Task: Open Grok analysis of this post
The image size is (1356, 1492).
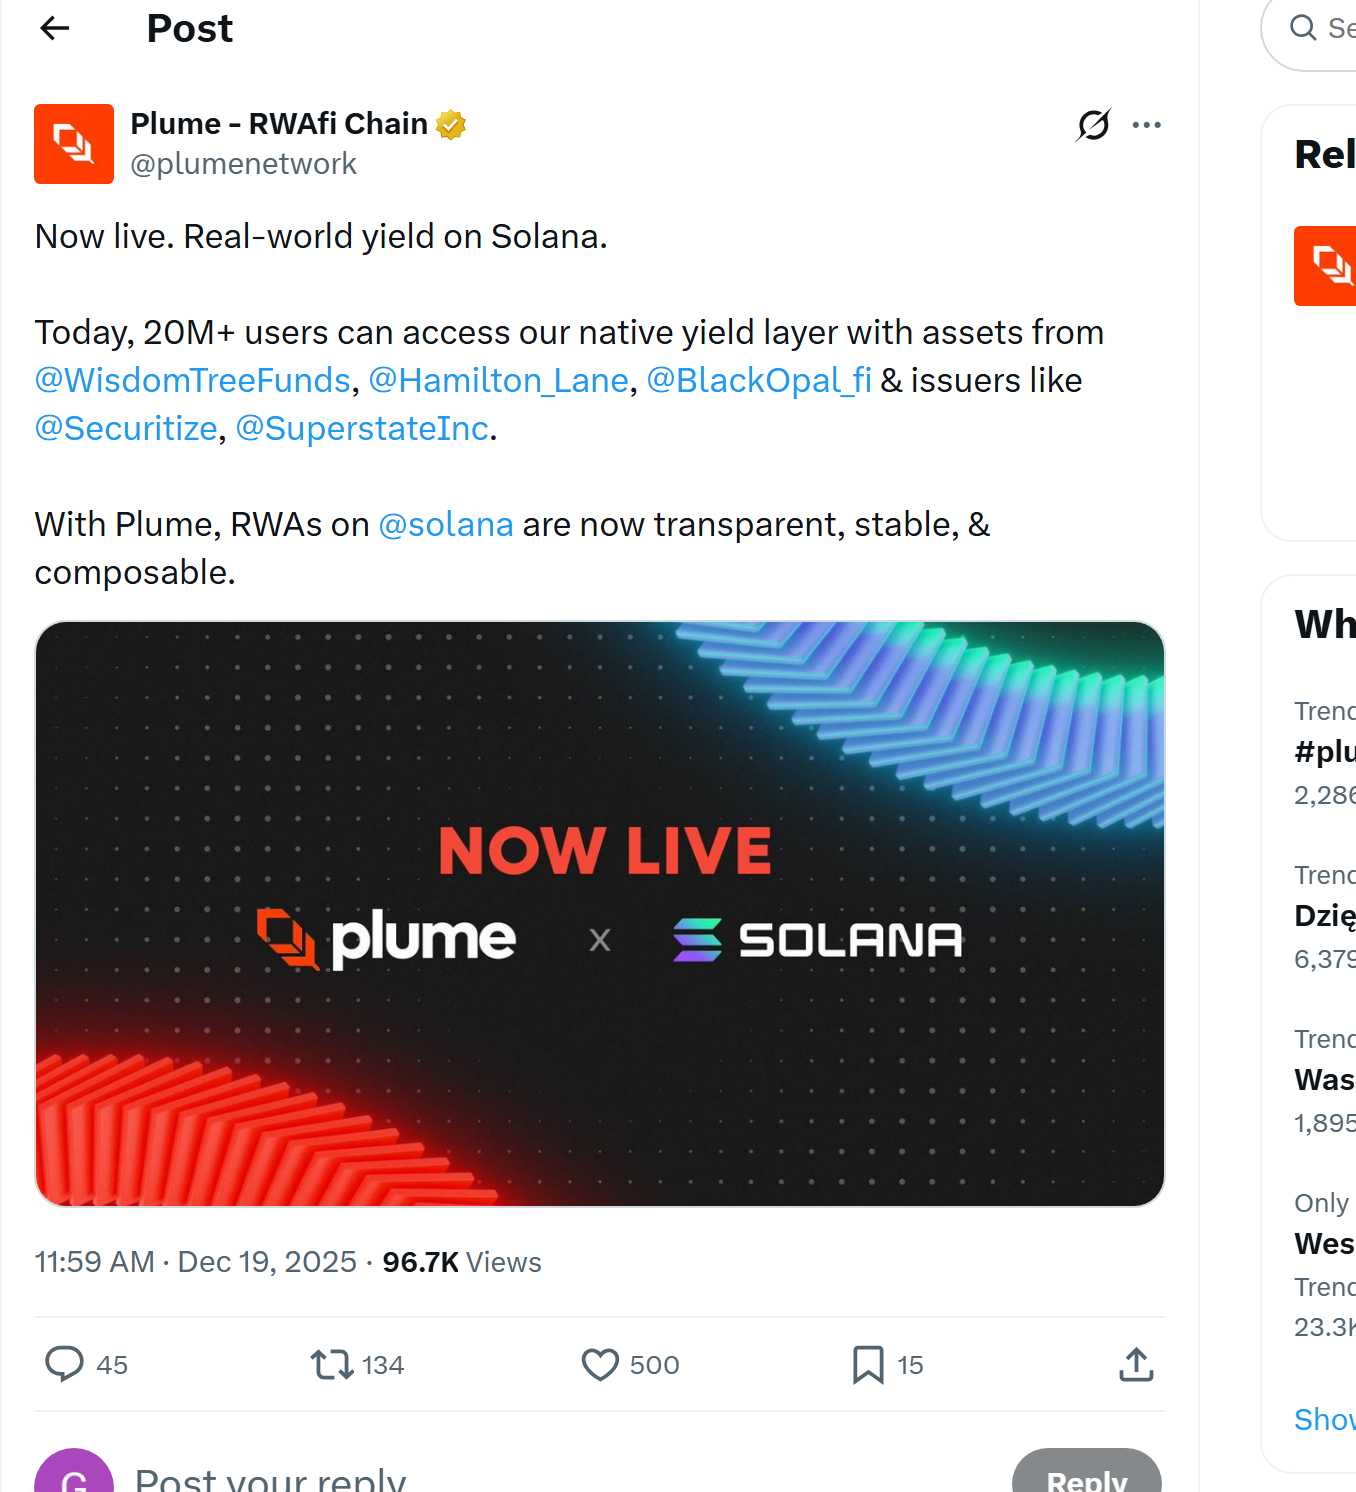Action: pyautogui.click(x=1092, y=124)
